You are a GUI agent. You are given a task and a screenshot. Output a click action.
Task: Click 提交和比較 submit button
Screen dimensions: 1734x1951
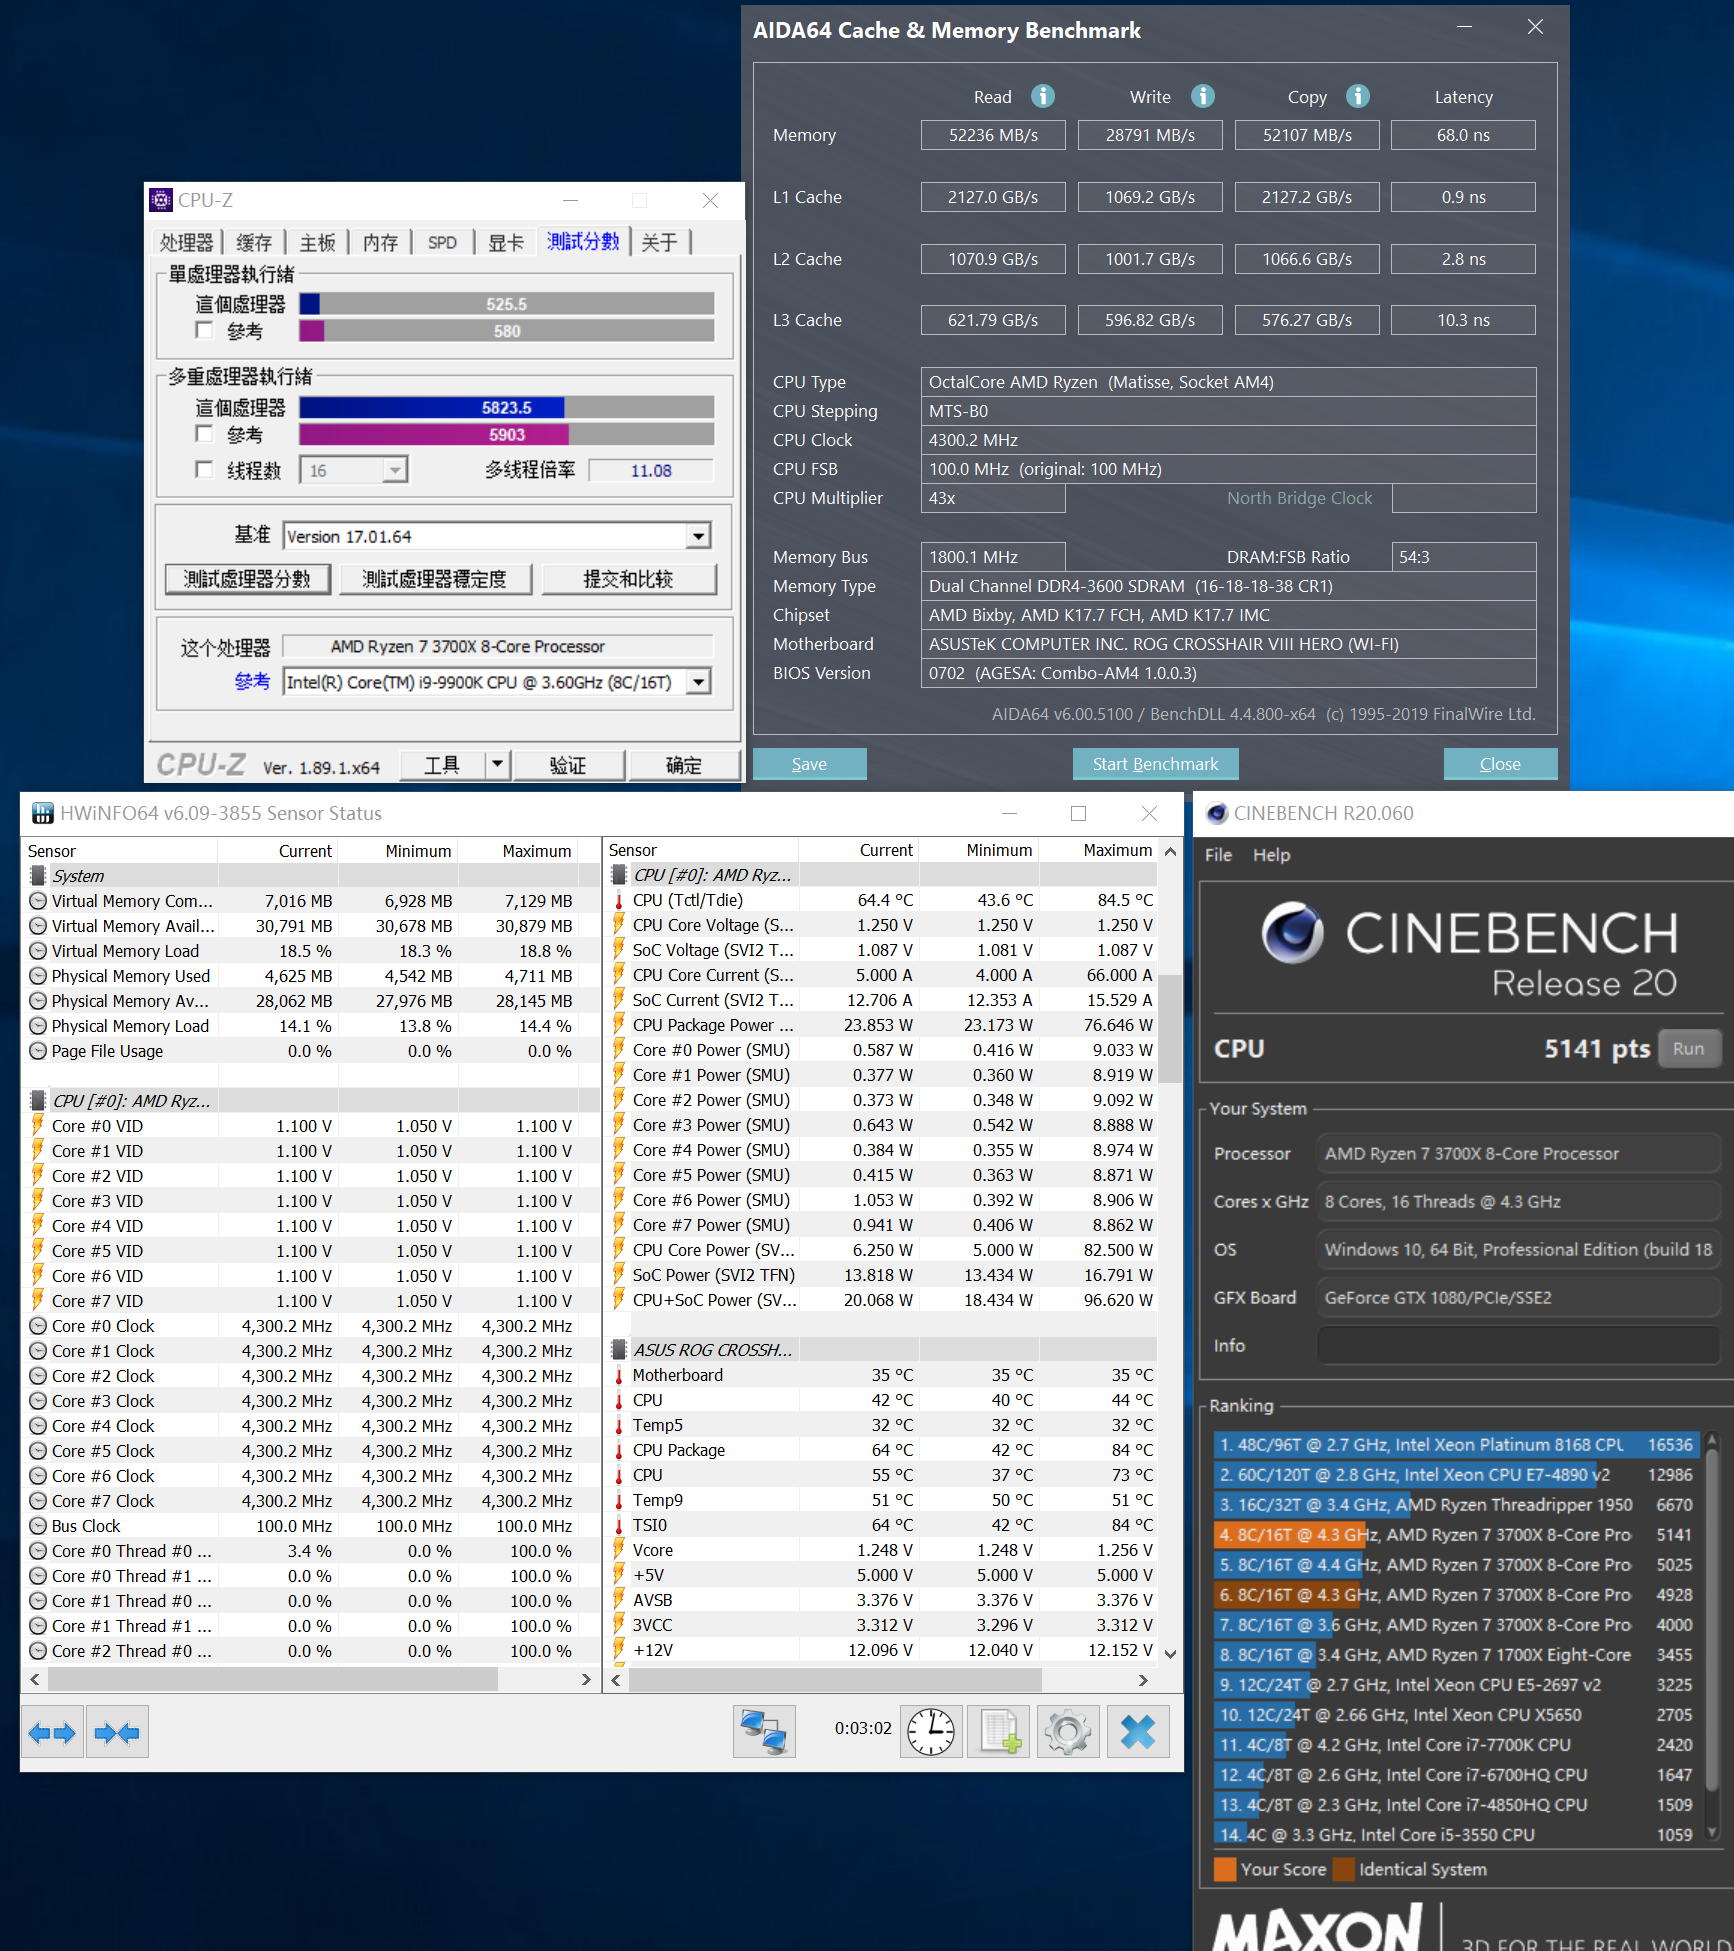click(629, 579)
